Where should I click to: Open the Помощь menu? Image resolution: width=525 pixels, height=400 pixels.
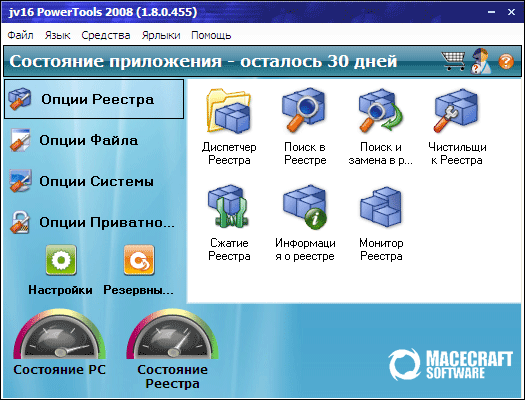(211, 35)
